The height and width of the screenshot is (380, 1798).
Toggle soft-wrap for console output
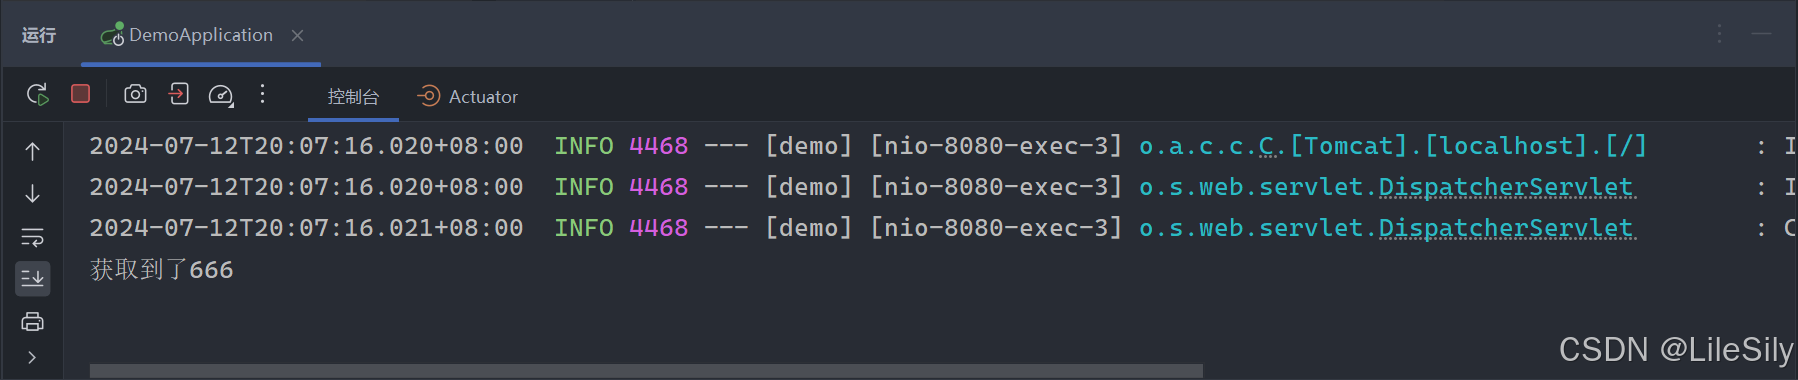(32, 237)
